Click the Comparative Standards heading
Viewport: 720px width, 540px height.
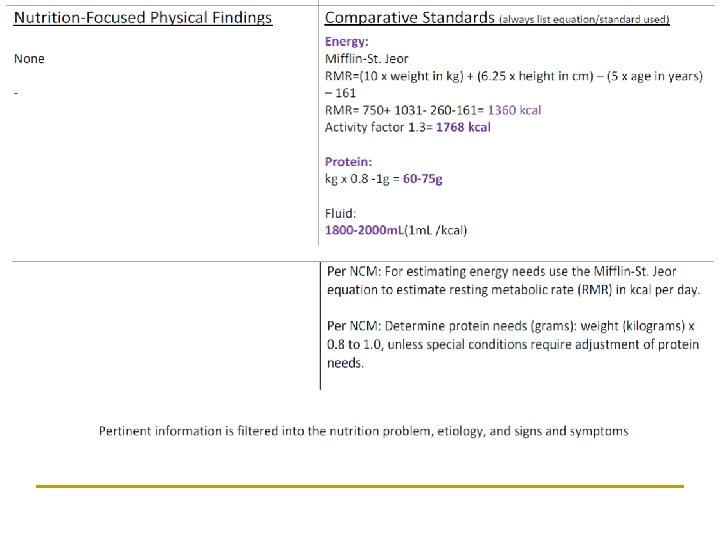[409, 18]
